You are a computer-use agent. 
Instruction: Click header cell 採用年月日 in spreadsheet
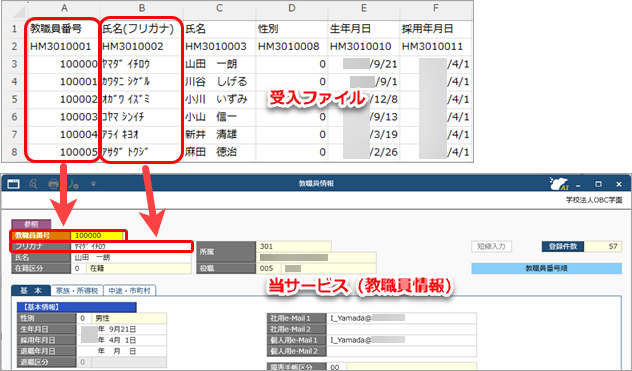[436, 29]
